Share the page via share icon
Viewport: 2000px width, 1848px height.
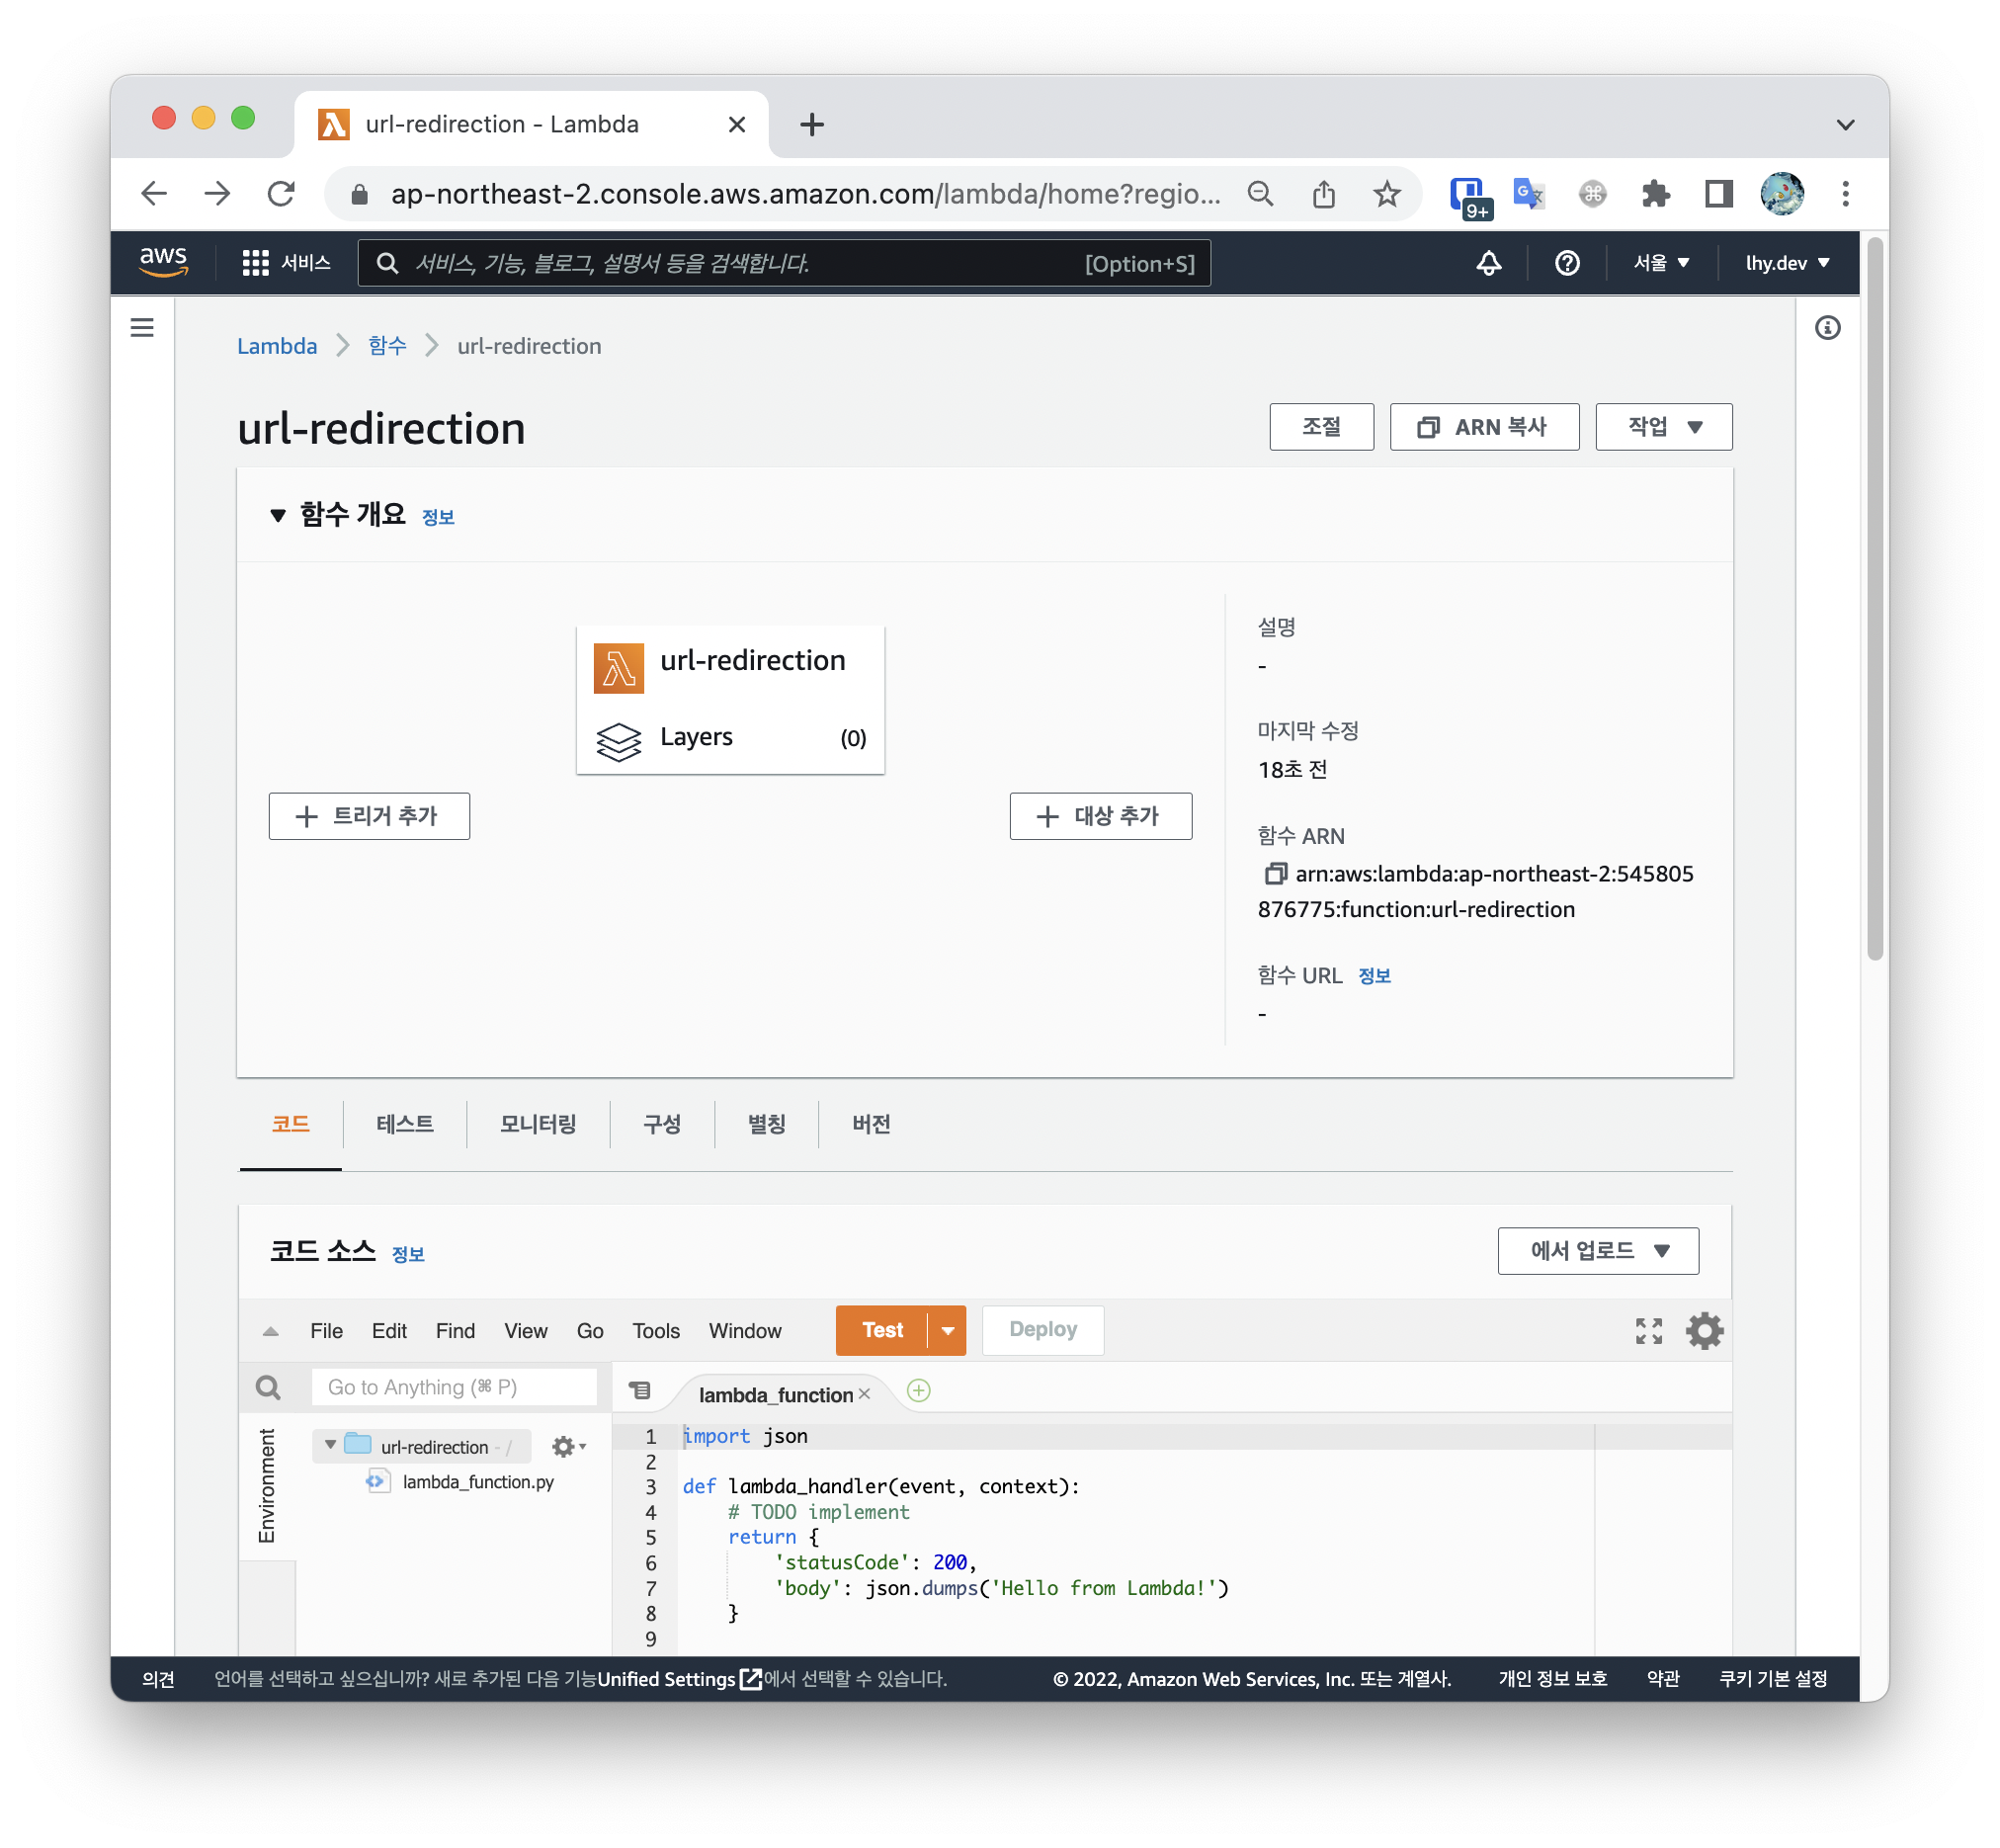[1323, 193]
